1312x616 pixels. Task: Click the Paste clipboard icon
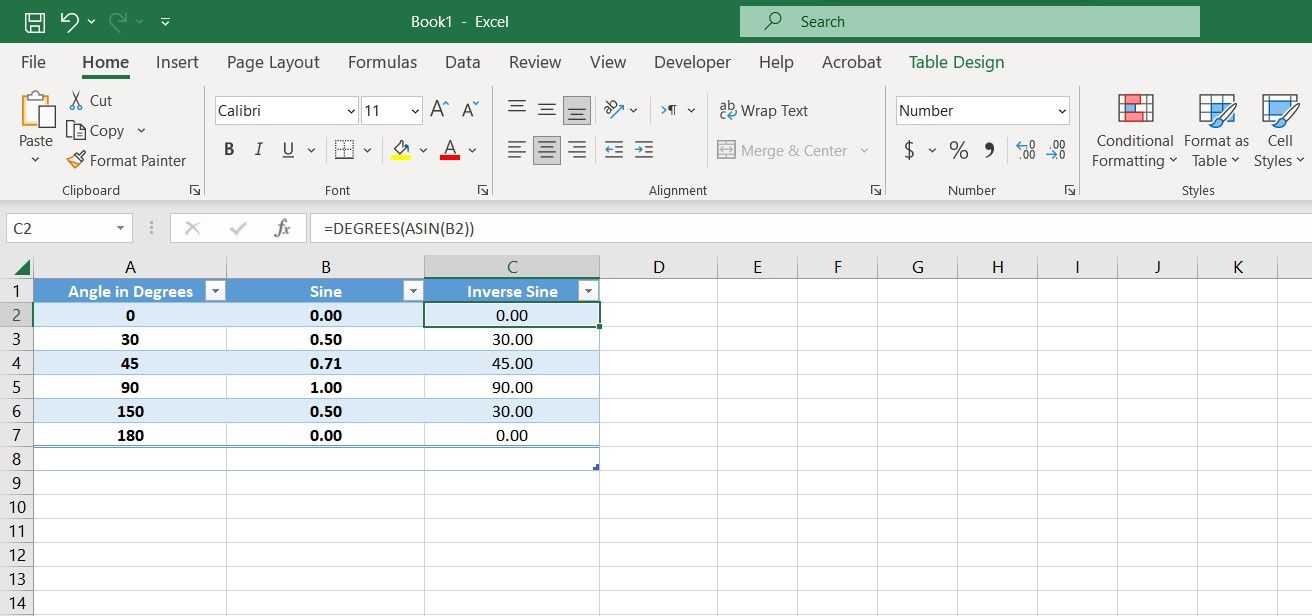[37, 110]
